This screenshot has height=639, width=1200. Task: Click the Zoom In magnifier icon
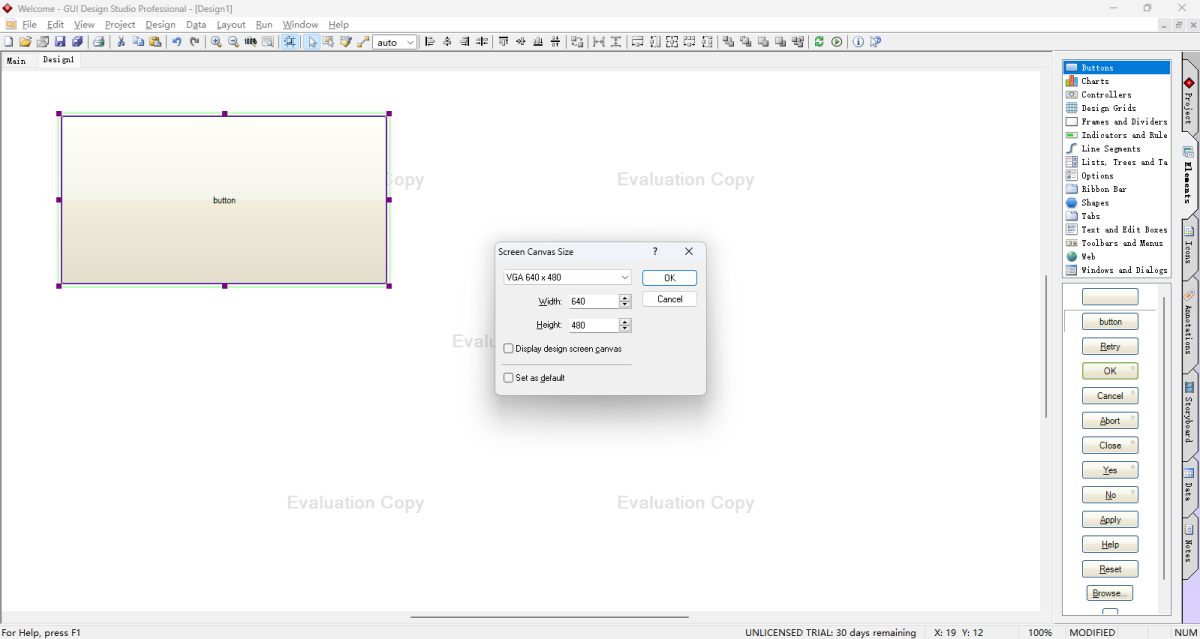pyautogui.click(x=216, y=42)
